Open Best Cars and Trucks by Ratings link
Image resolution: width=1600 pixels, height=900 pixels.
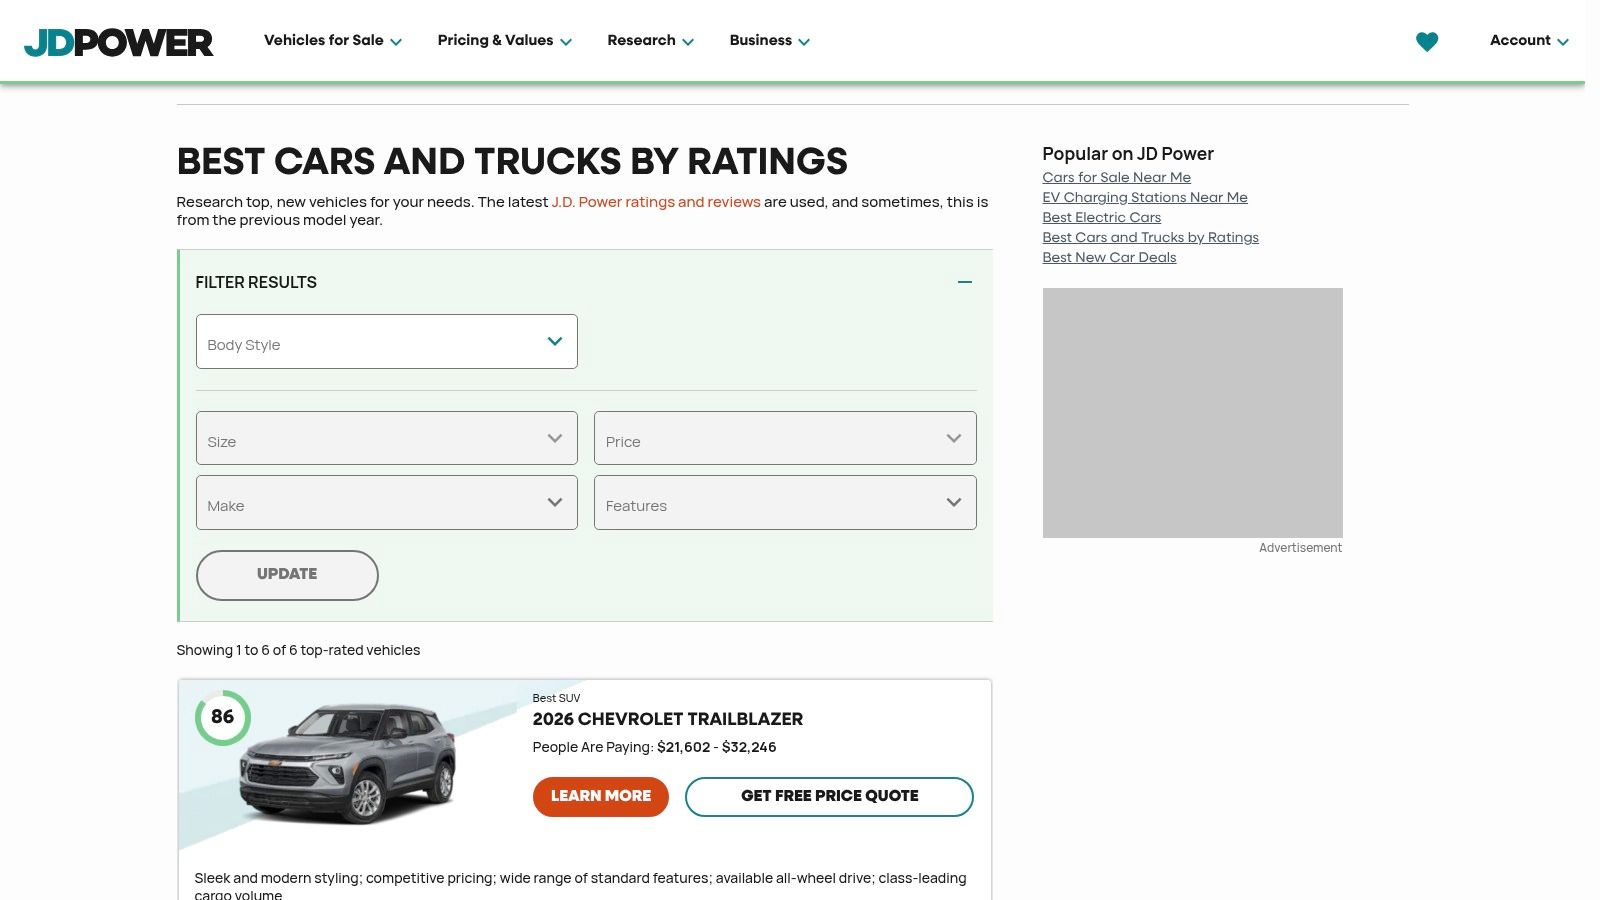(1150, 237)
